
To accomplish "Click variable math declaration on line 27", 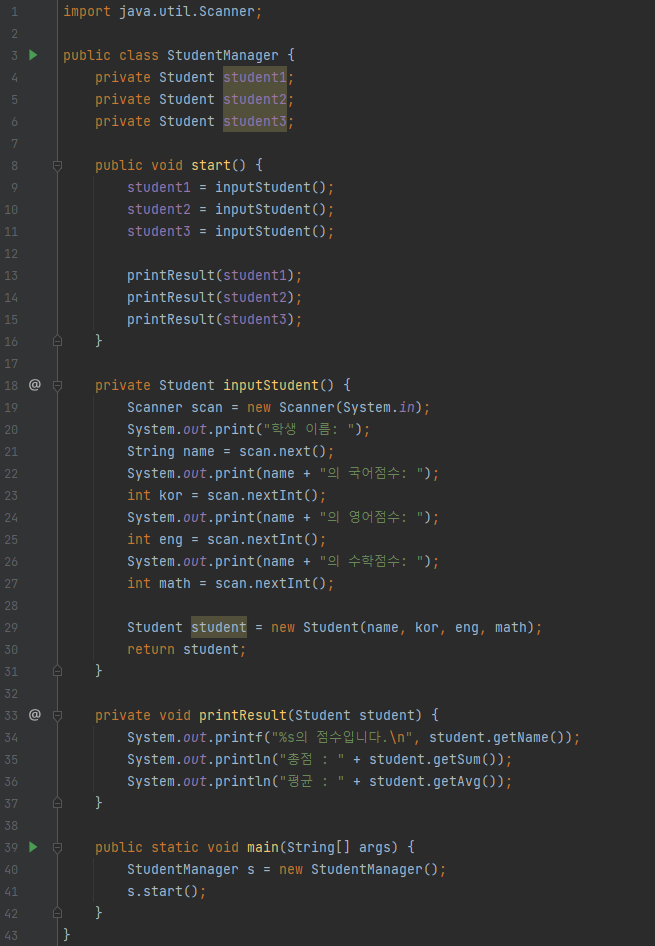I will point(175,583).
